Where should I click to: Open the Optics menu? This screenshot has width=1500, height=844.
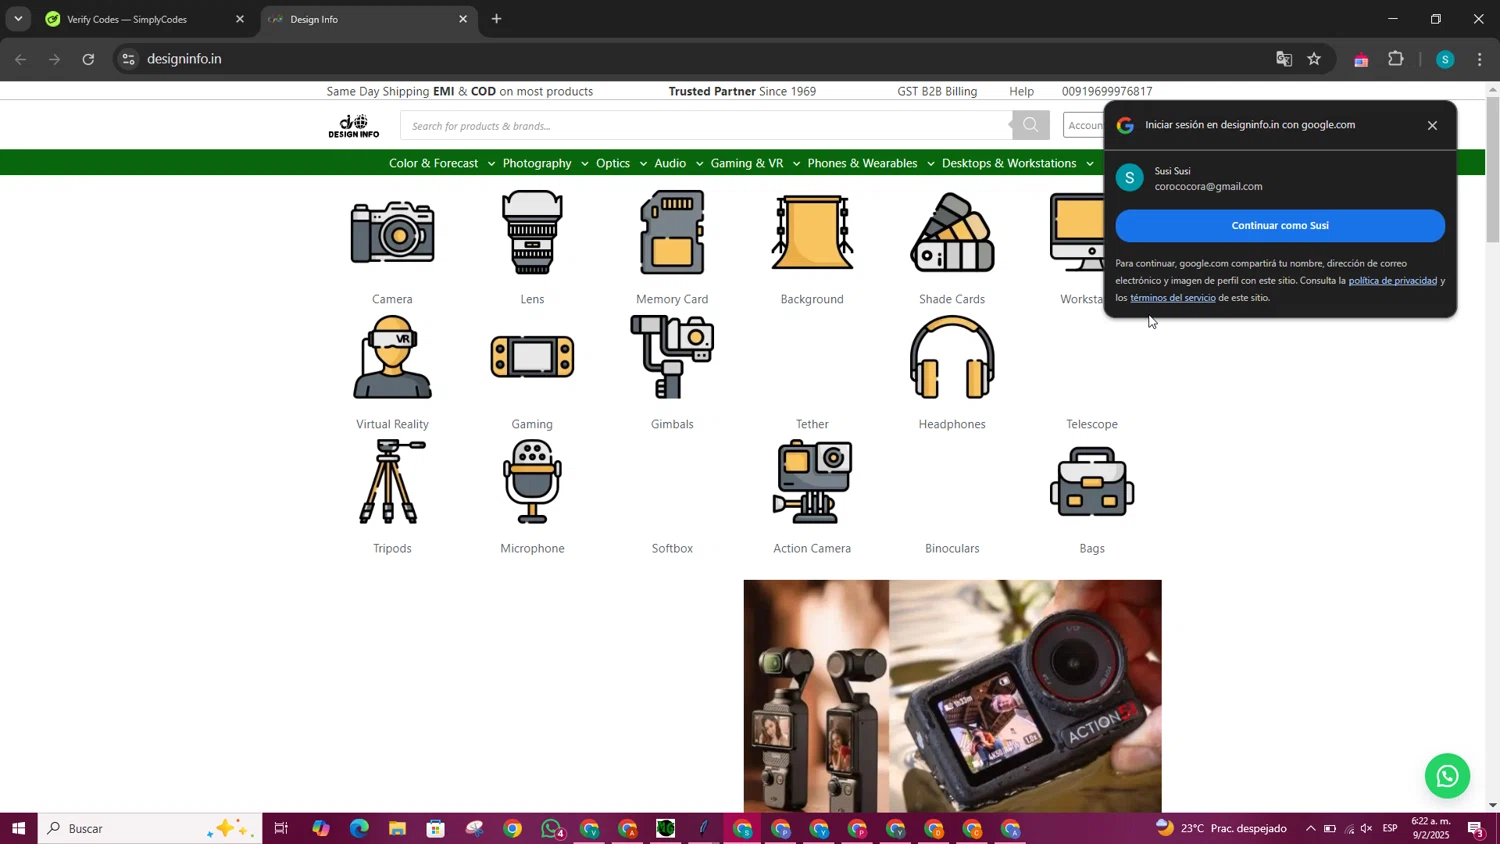click(613, 163)
